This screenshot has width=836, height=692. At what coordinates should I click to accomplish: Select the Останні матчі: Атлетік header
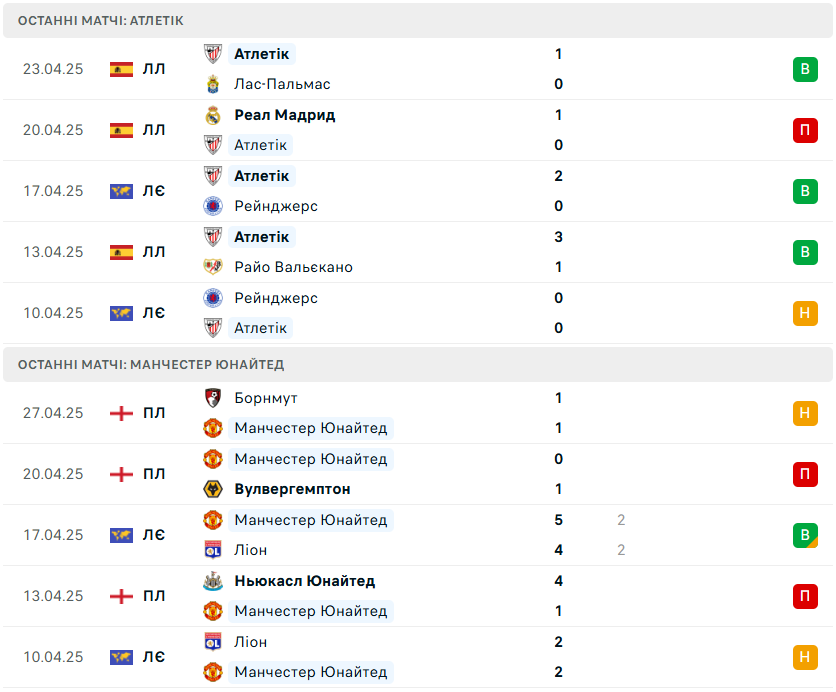(418, 21)
